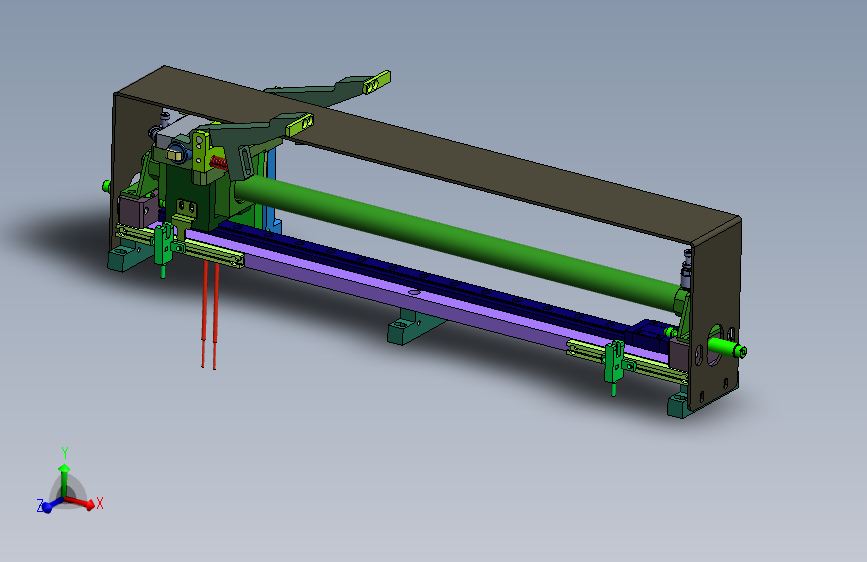Screen dimensions: 867x562
Task: Click the "Z" label on the triad
Action: click(x=40, y=506)
